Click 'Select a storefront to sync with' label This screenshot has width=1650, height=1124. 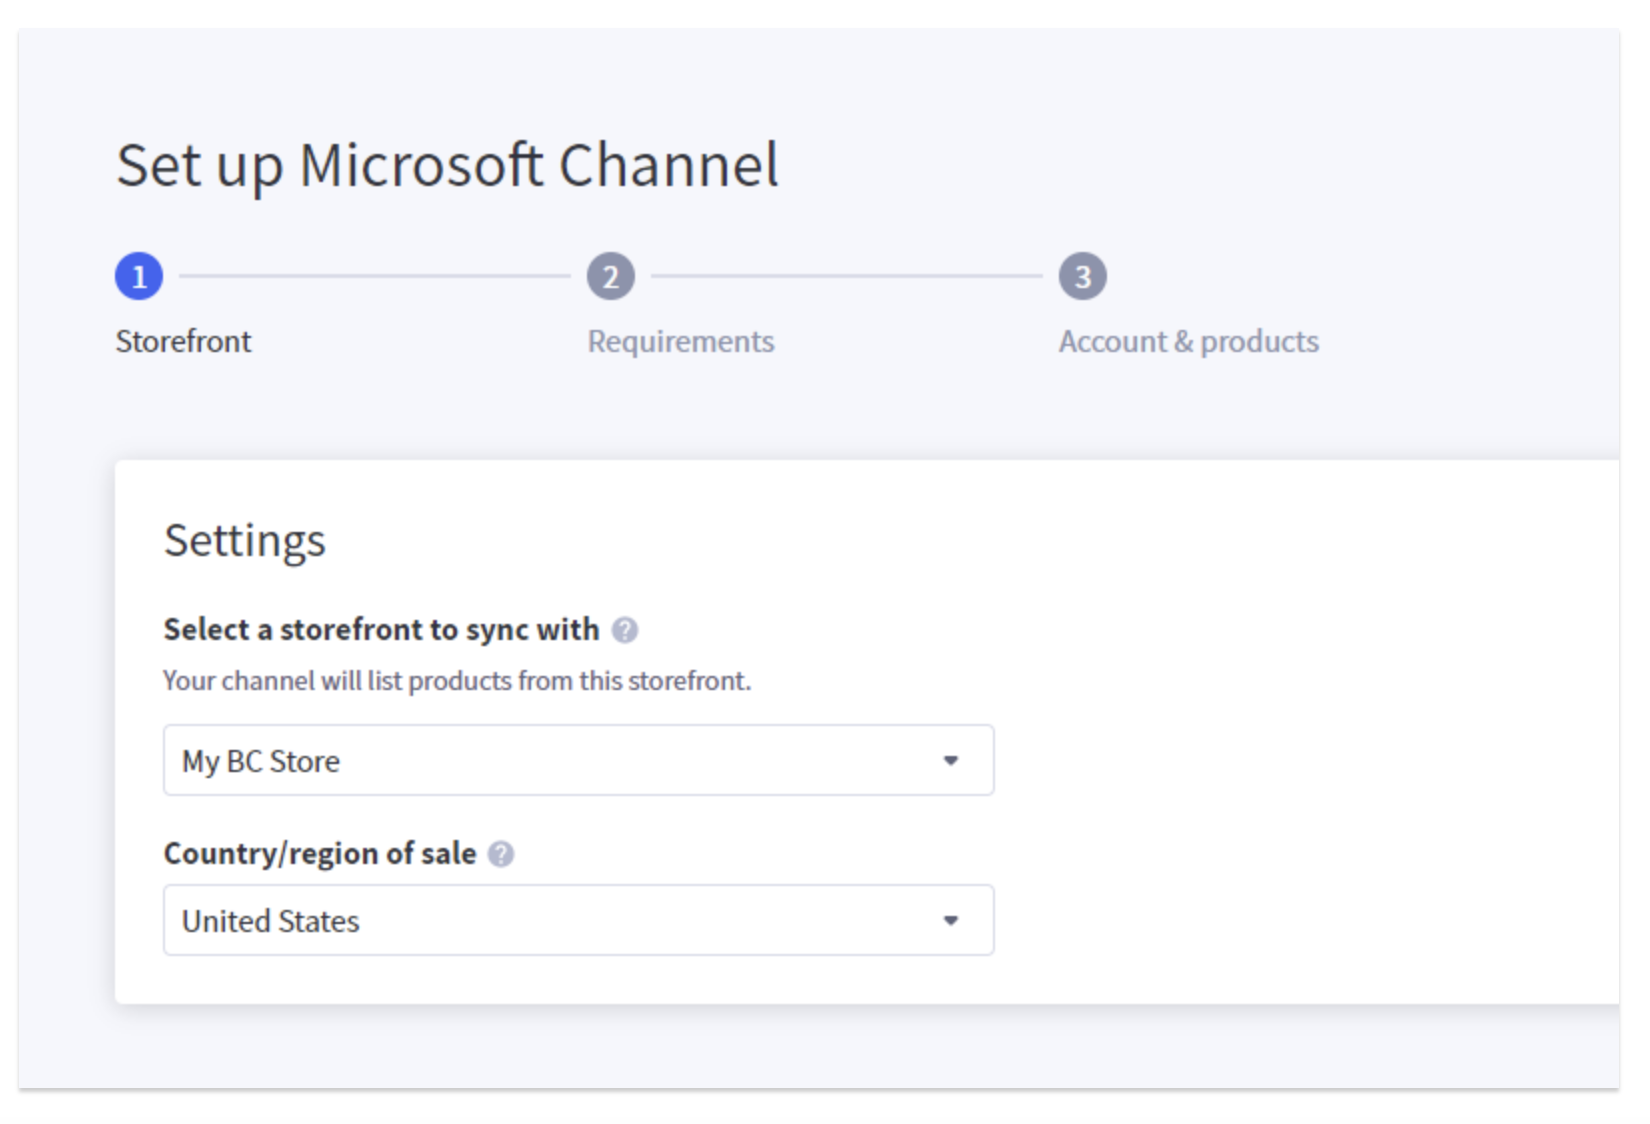click(381, 629)
